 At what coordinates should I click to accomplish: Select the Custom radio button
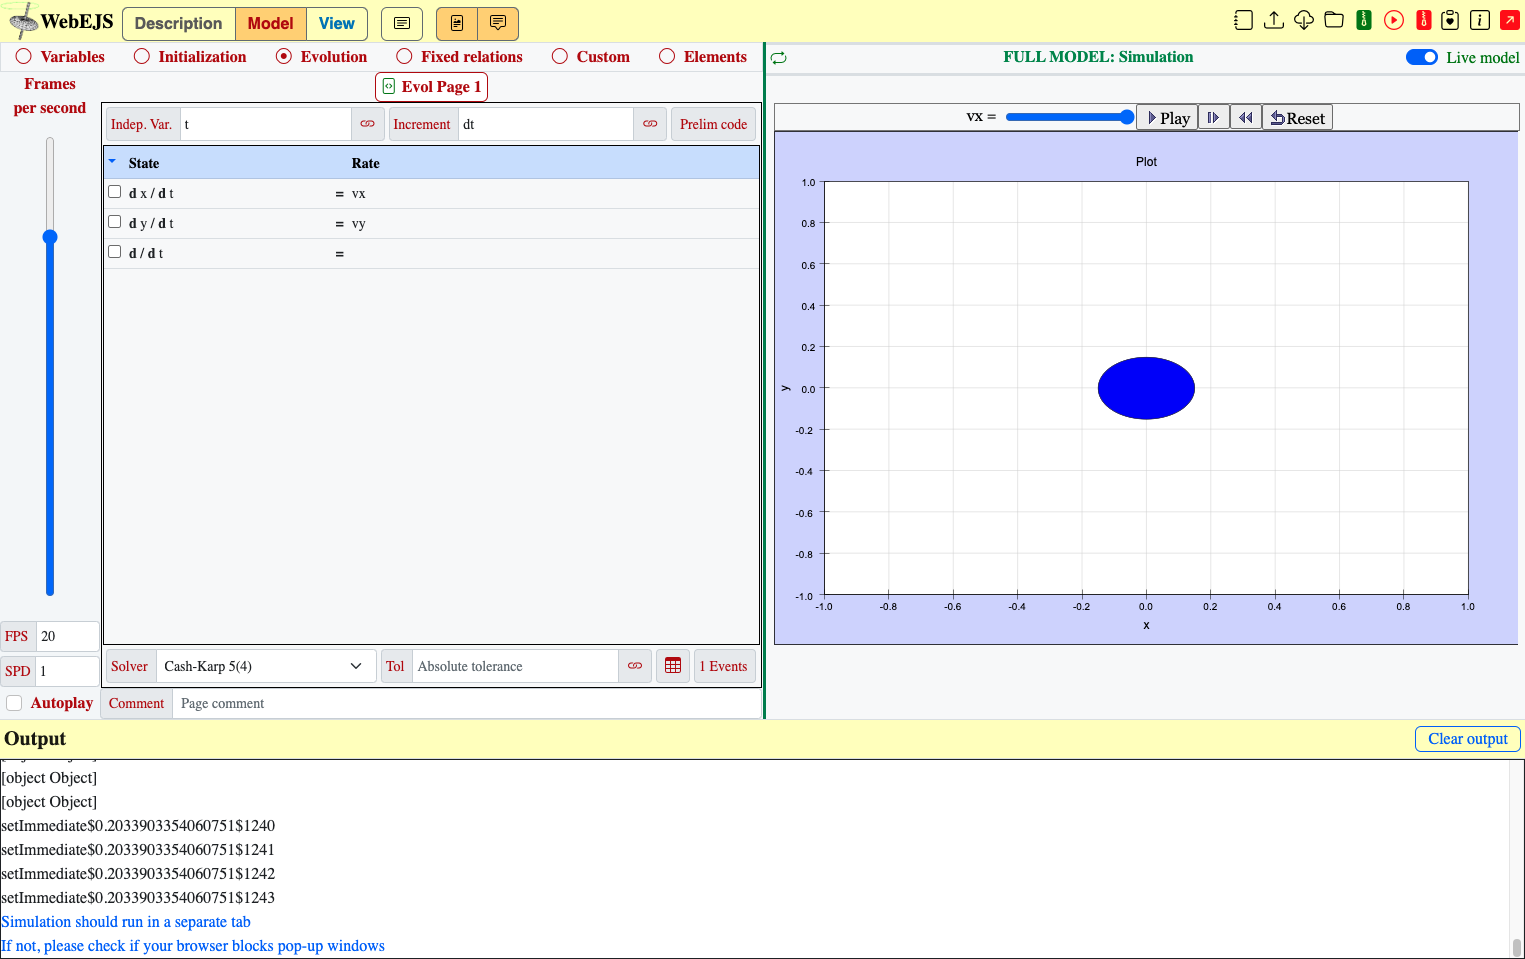coord(560,57)
